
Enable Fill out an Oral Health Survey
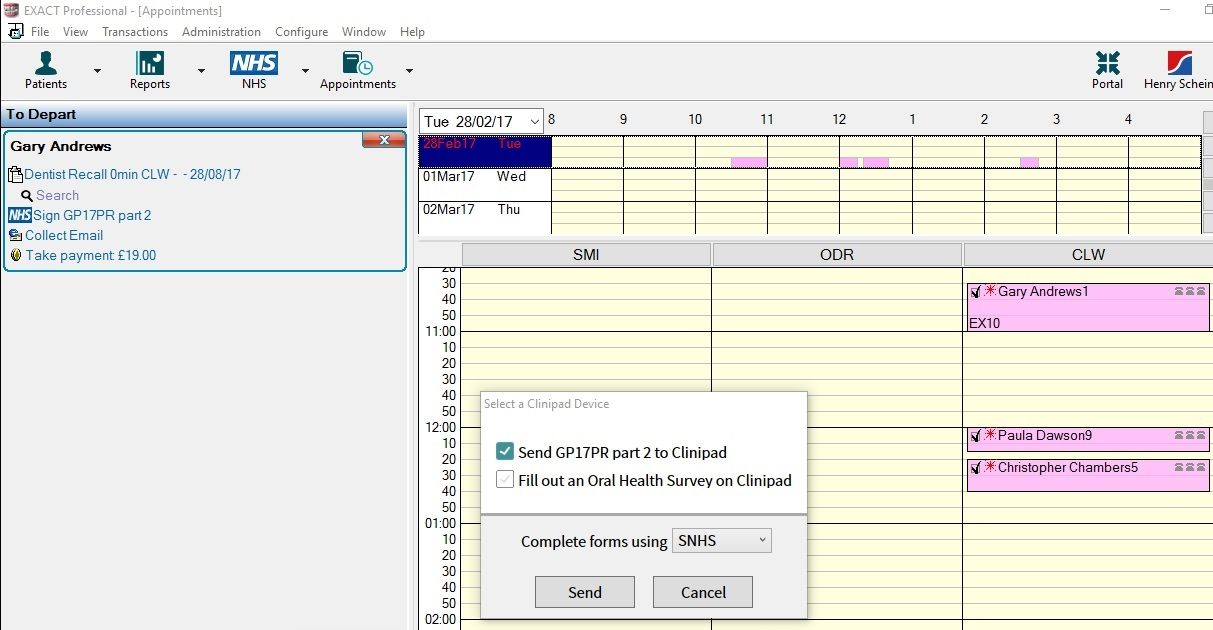pos(505,480)
